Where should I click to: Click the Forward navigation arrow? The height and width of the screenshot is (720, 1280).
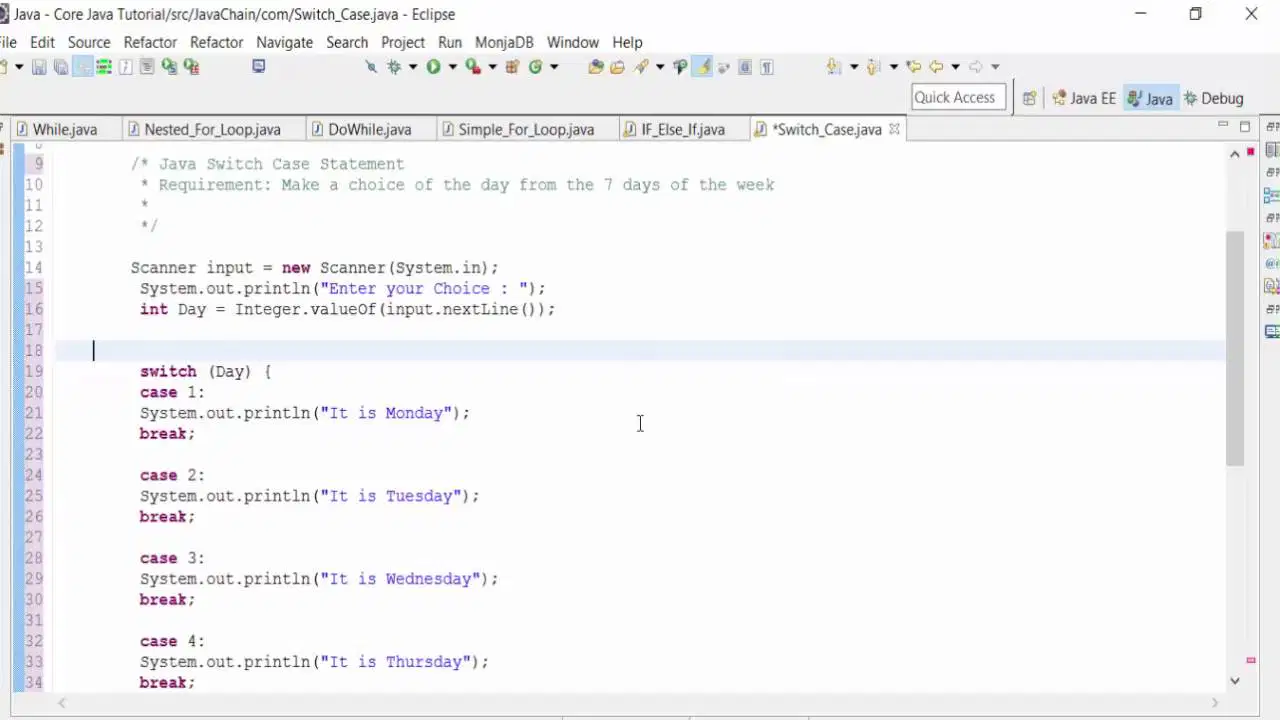click(x=975, y=67)
